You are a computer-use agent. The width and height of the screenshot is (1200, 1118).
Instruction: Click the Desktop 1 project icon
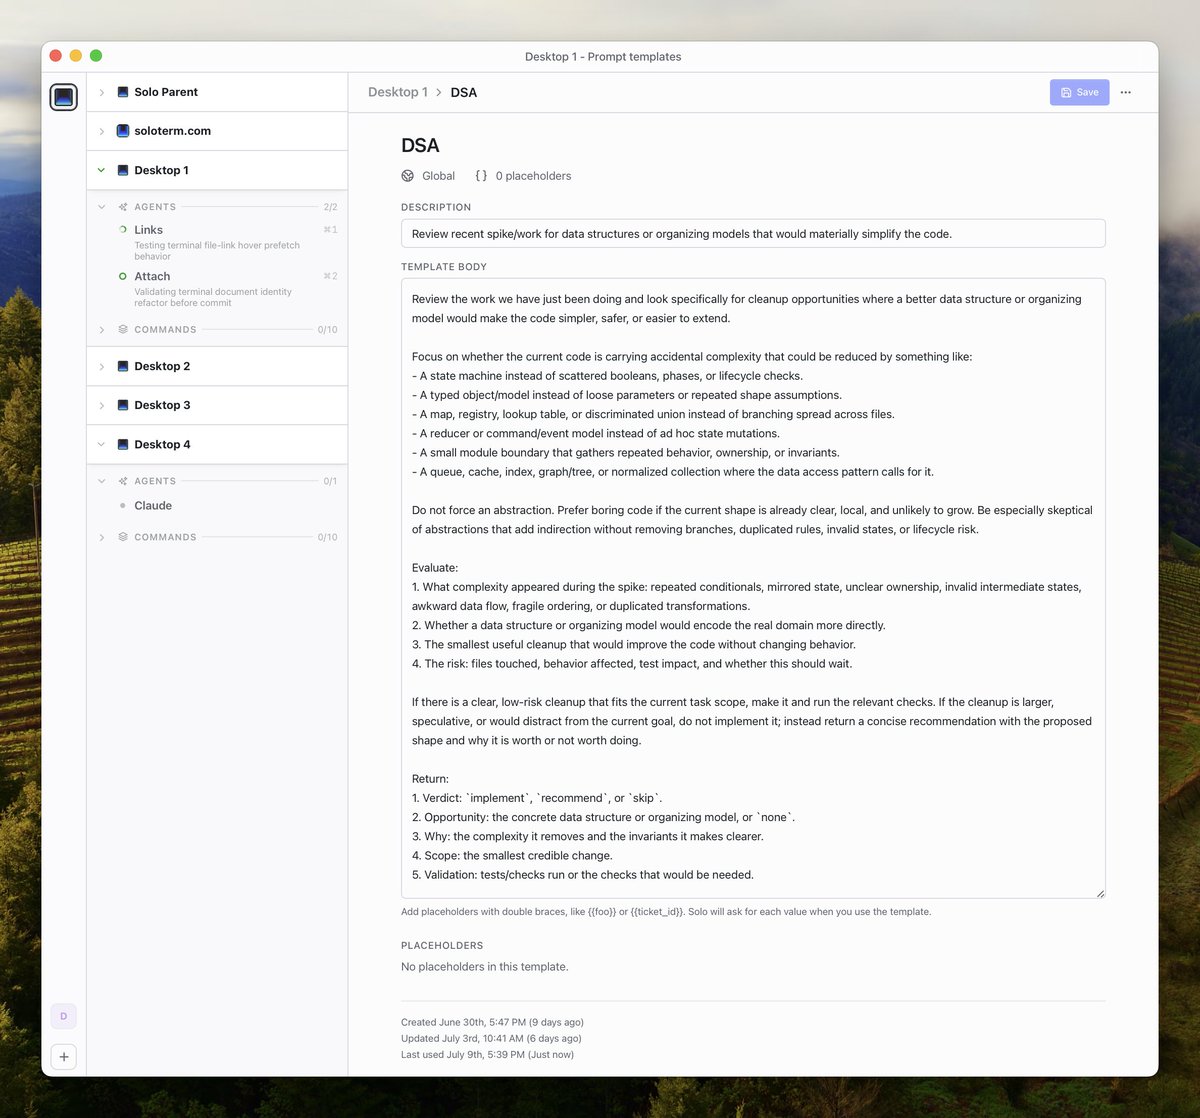coord(123,170)
